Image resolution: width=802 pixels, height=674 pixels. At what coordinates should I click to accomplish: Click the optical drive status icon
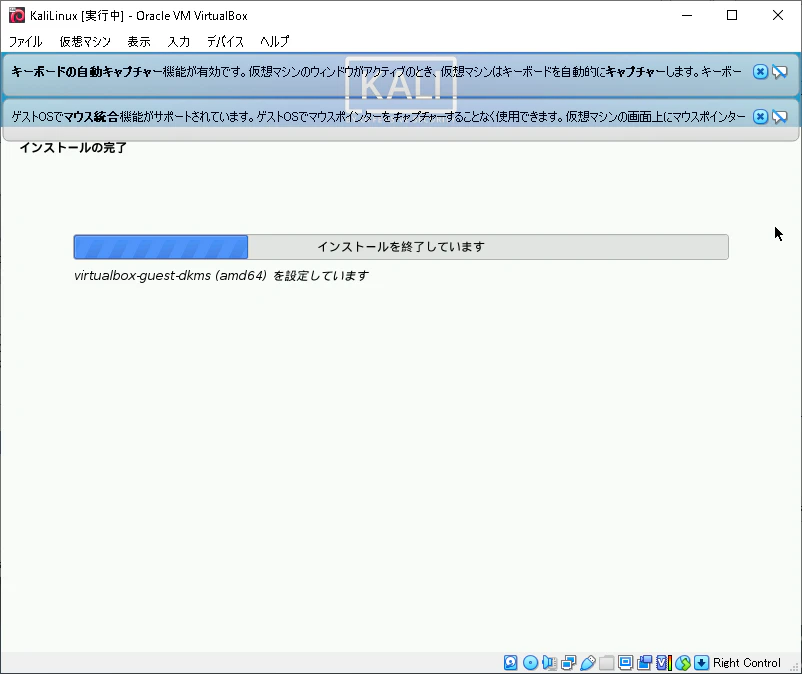[530, 663]
